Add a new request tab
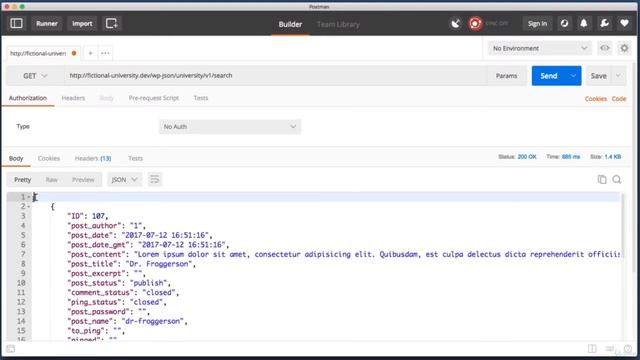The height and width of the screenshot is (360, 640). point(90,53)
